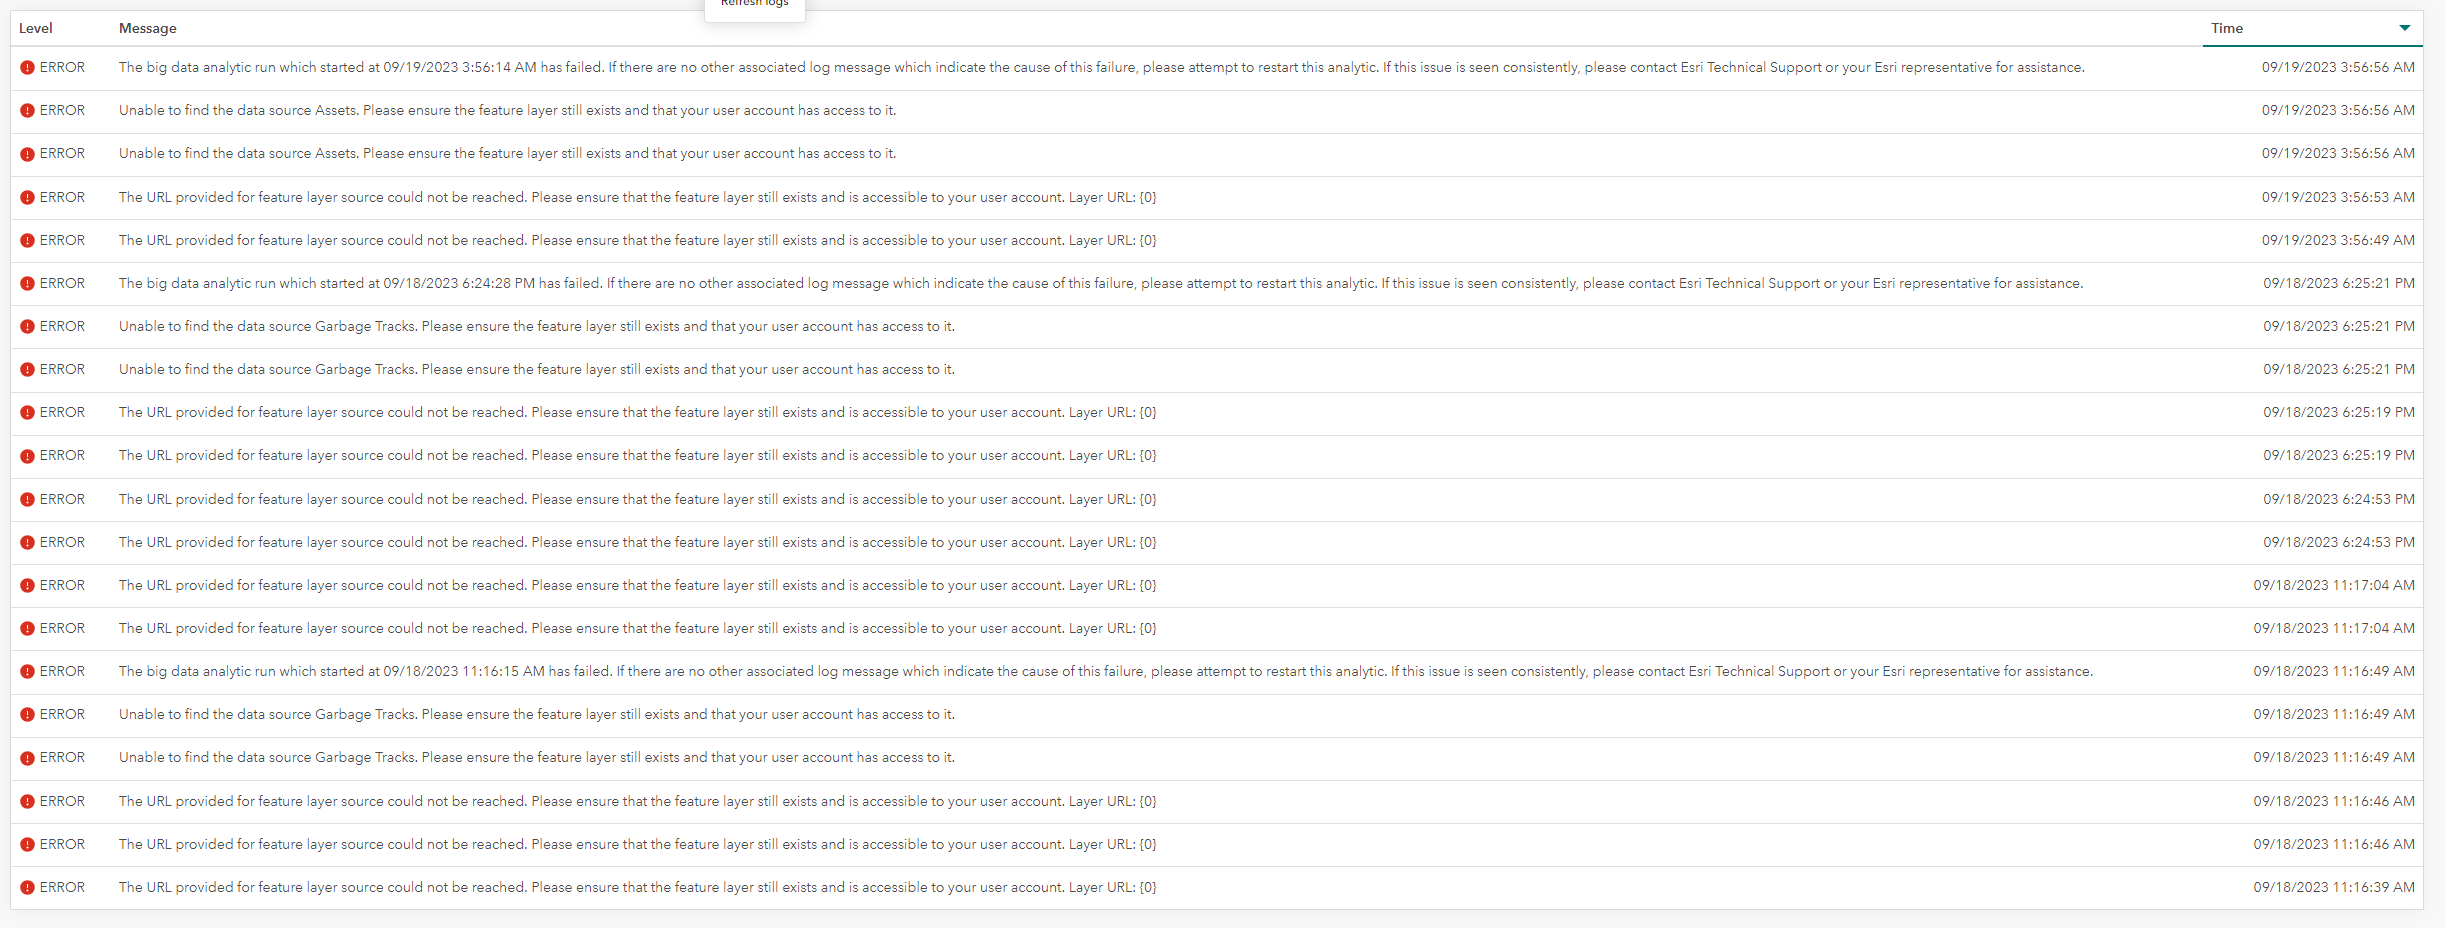
Task: Click the error icon on the 3:56:53 AM entry
Action: [27, 198]
